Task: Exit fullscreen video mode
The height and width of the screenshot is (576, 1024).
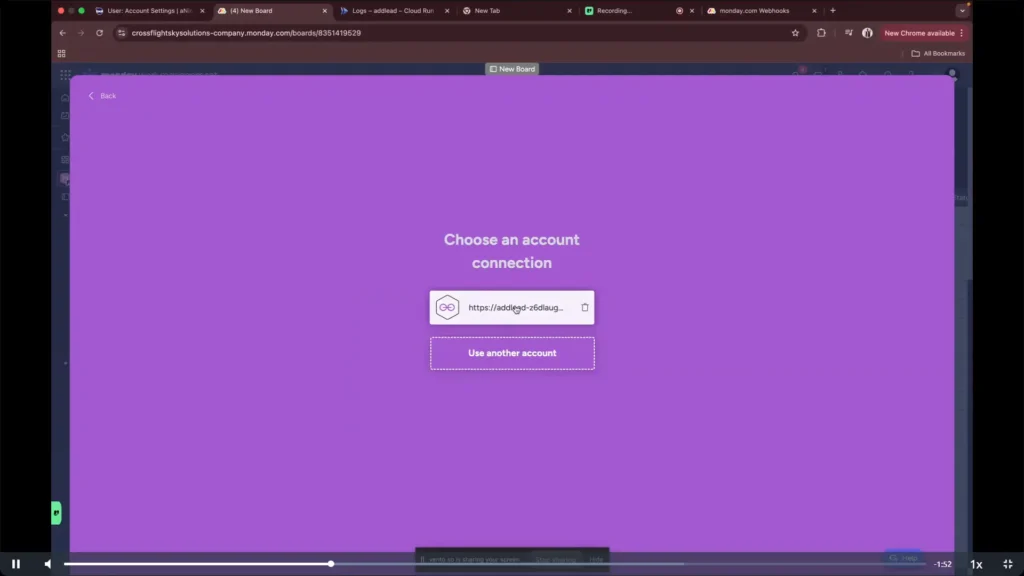Action: click(x=1007, y=564)
